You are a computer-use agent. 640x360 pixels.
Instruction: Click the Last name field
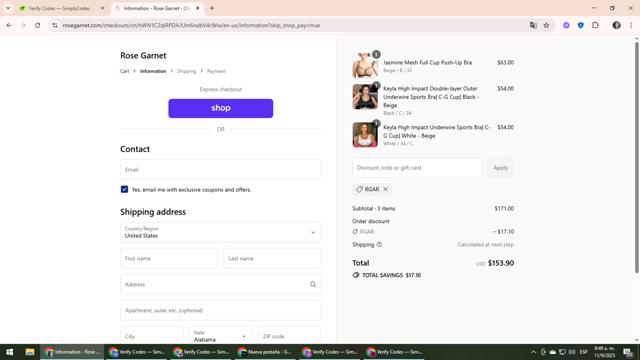coord(272,258)
